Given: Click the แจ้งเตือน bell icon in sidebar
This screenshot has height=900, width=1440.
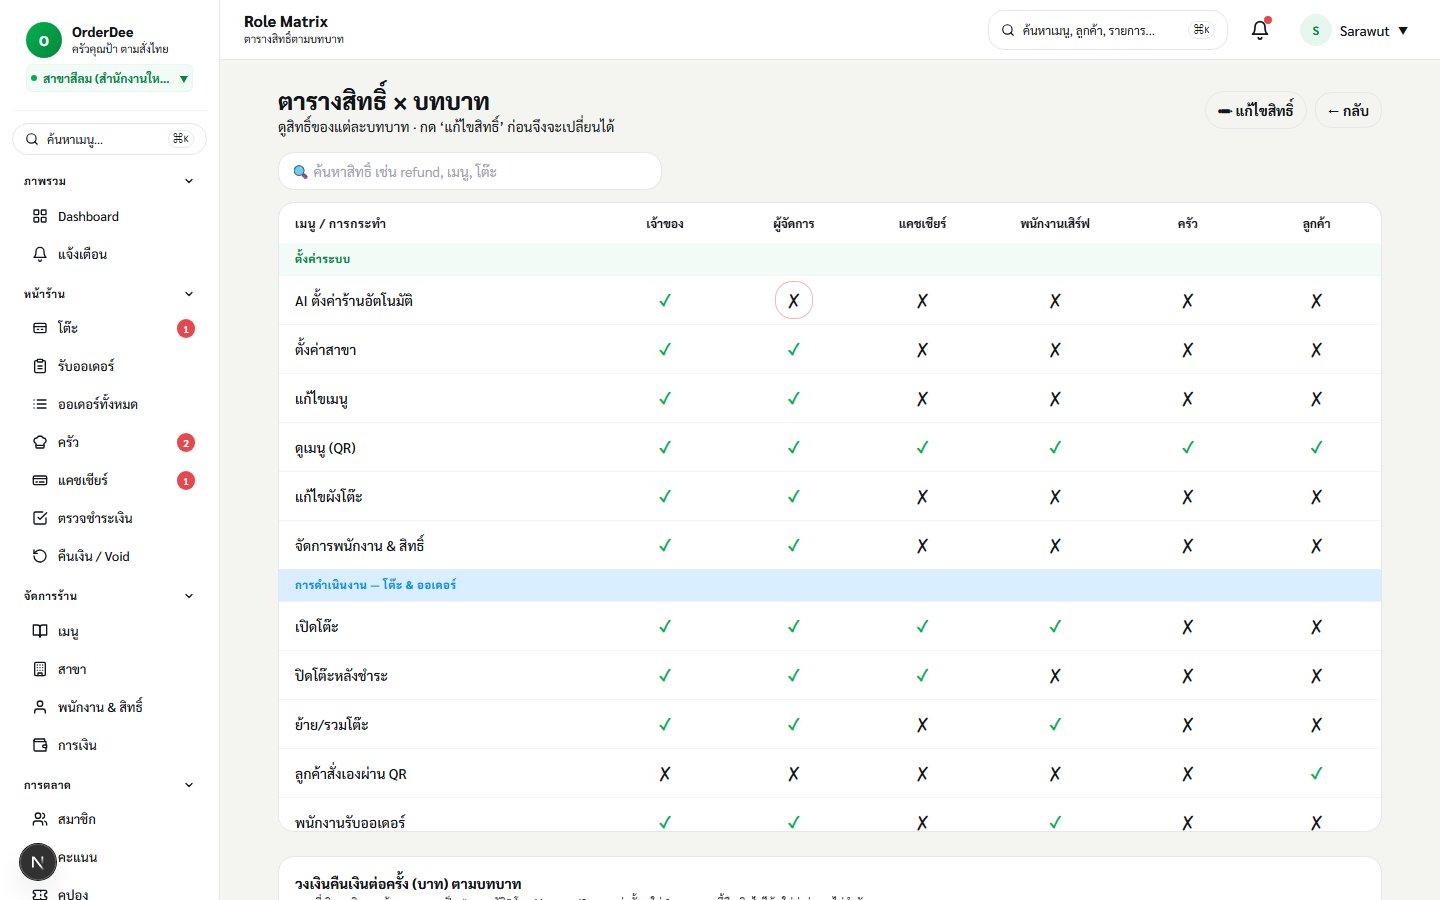Looking at the screenshot, I should pos(40,254).
